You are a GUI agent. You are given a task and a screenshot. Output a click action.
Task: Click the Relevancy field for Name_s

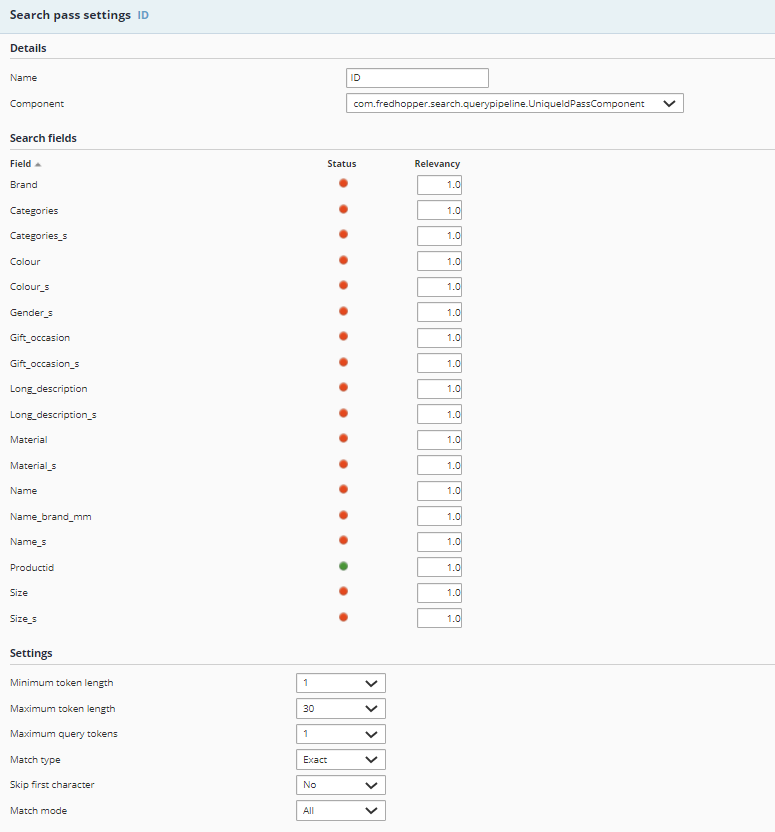[x=439, y=542]
